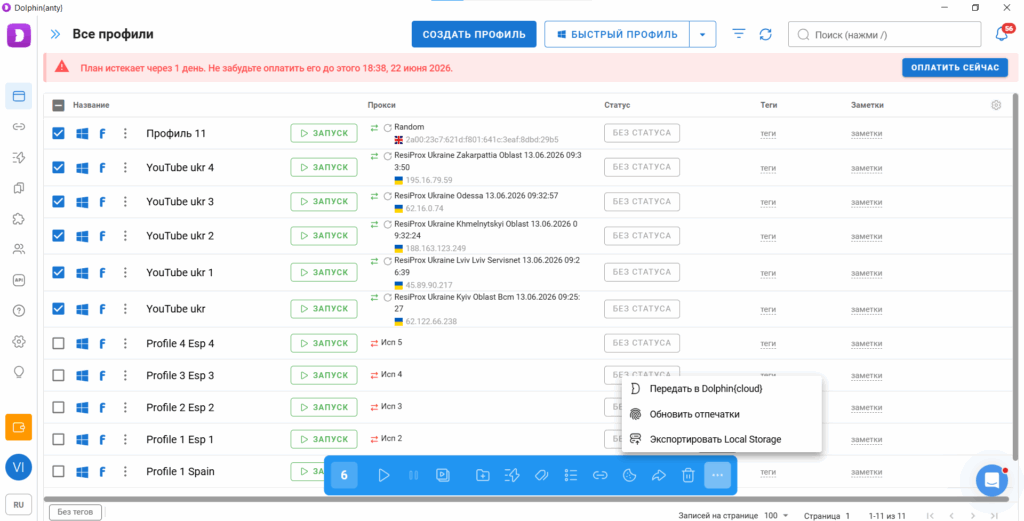Viewport: 1024px width, 521px height.
Task: Expand the sidebar with double chevron
Action: [x=56, y=35]
